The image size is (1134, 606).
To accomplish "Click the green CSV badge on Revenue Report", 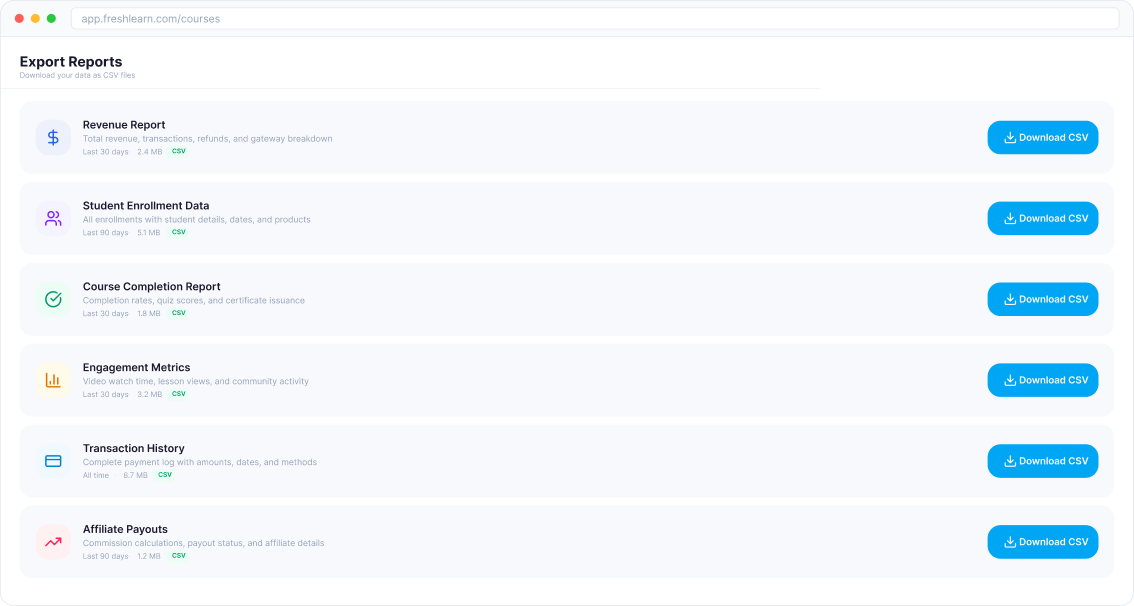I will click(x=178, y=151).
